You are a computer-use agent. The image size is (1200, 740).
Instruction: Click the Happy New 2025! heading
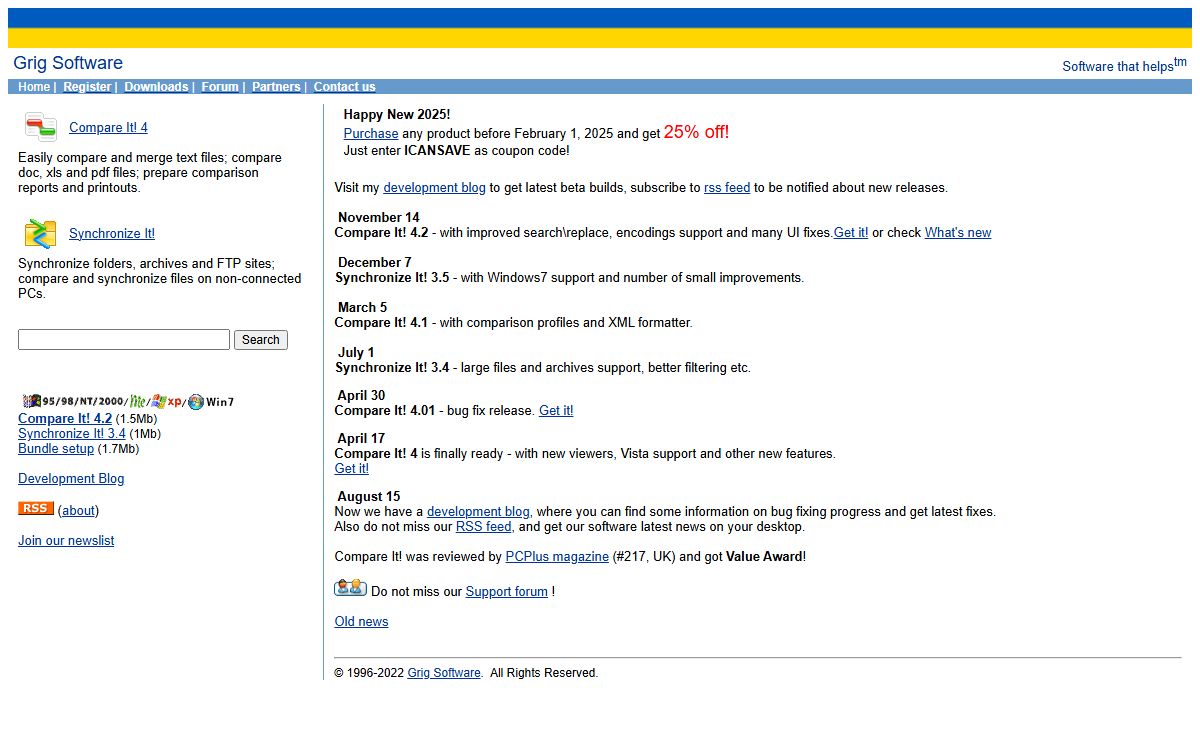(397, 115)
